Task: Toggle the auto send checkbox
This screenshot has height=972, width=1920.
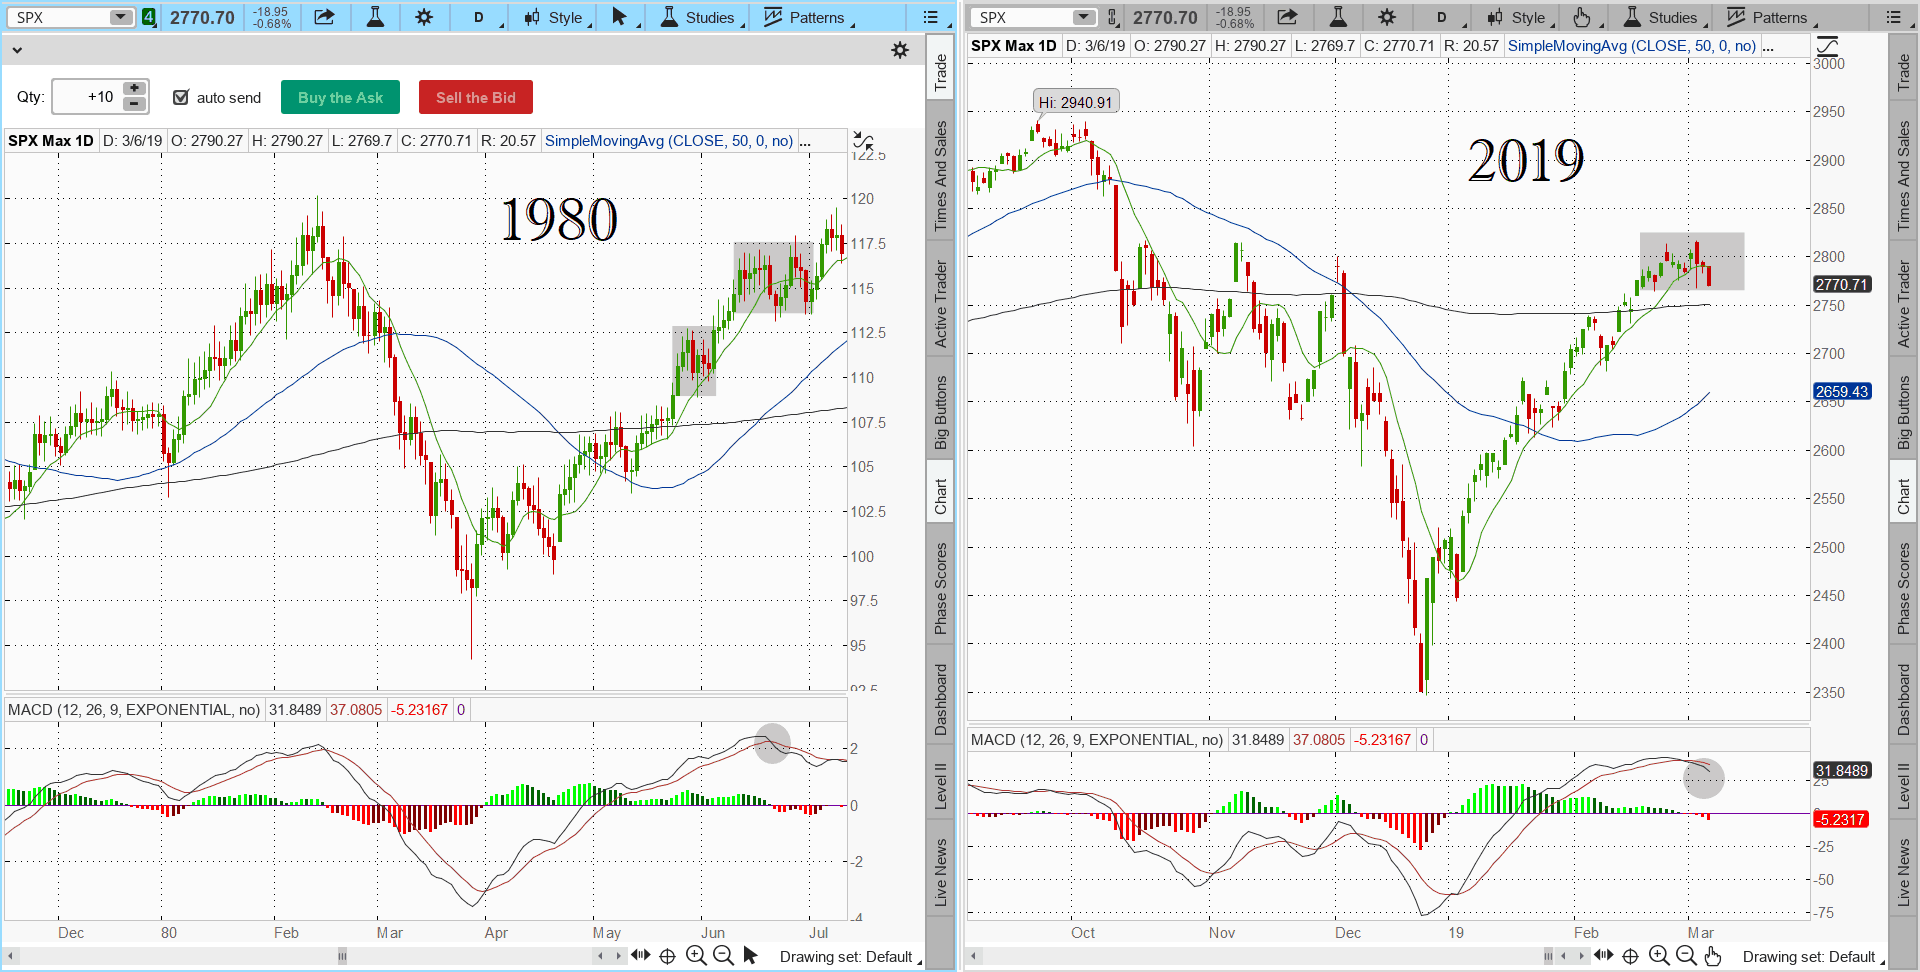Action: (x=181, y=97)
